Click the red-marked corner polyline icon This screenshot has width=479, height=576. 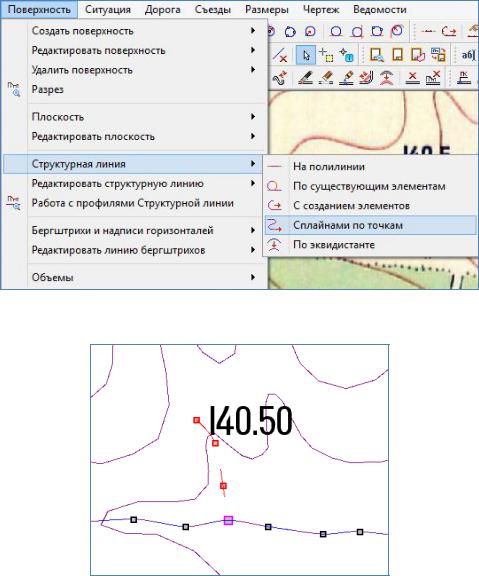[x=366, y=78]
